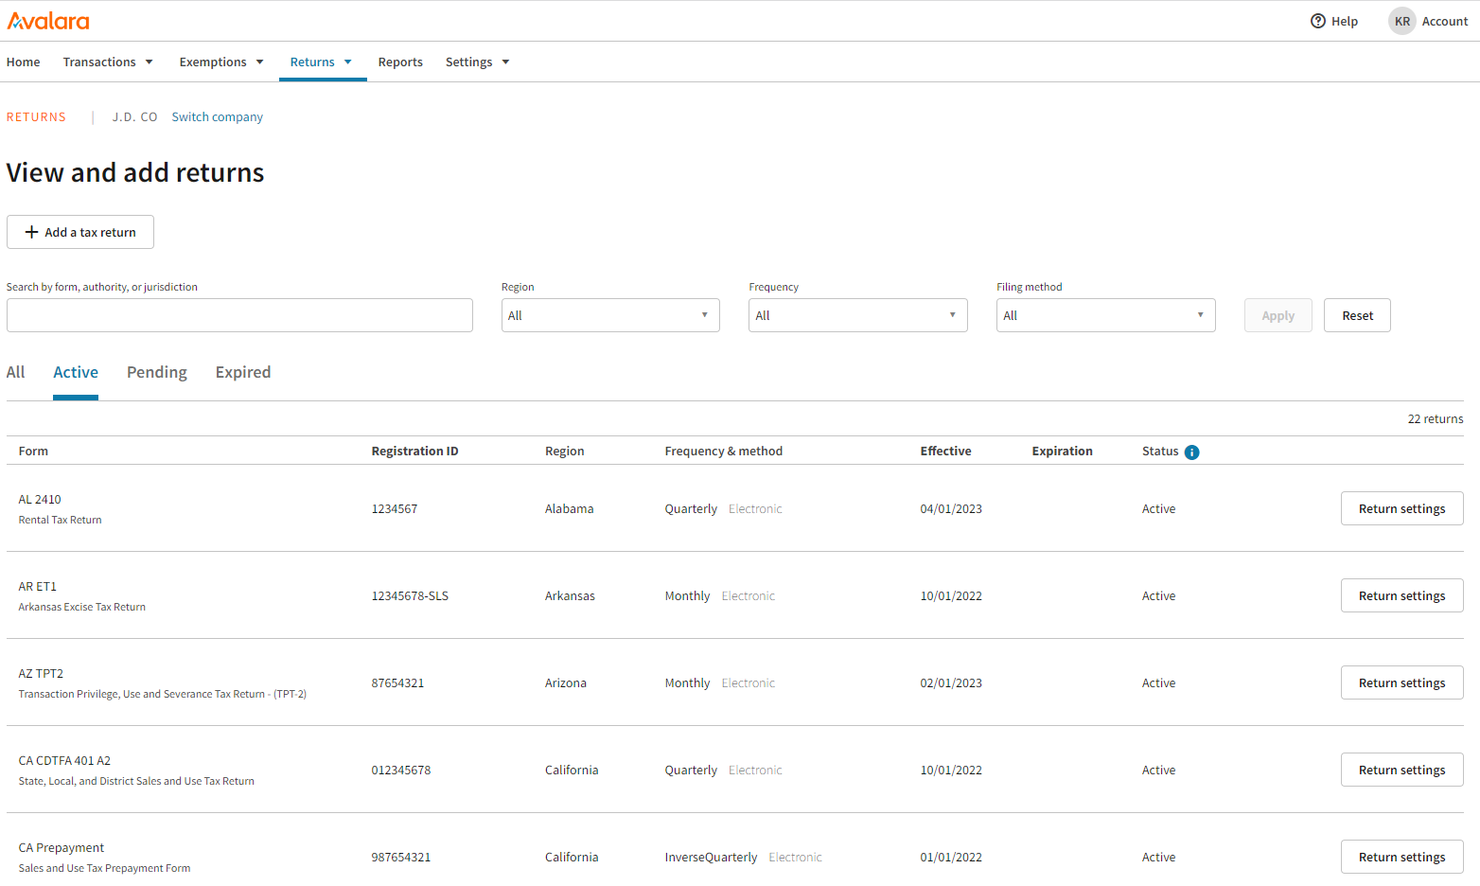Viewport: 1480px width, 886px height.
Task: Click the info icon beside Status column
Action: point(1190,451)
